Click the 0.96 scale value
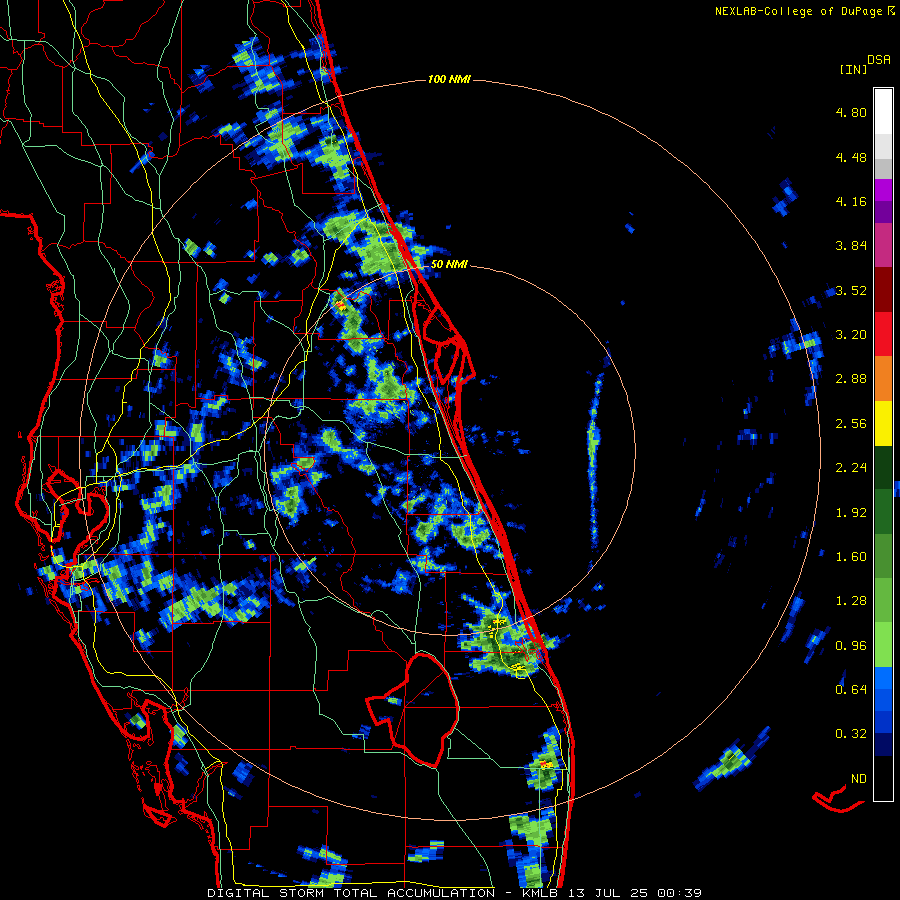900x900 pixels. 851,646
